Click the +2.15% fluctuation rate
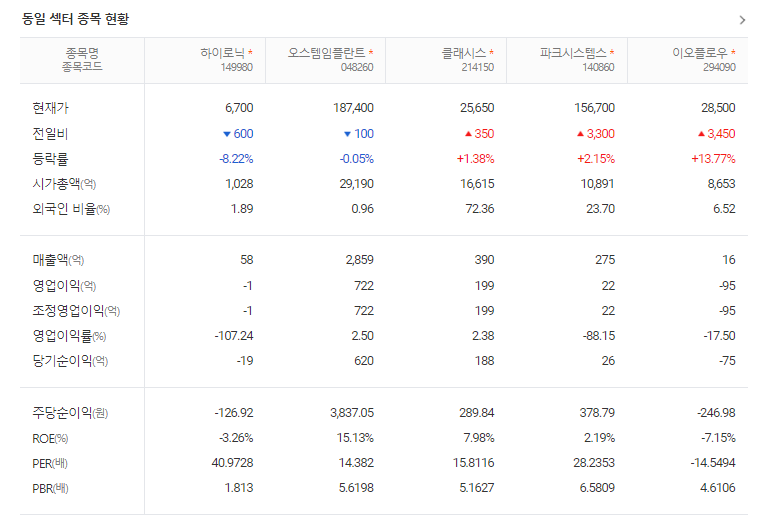Screen dimensions: 762x517 pos(596,159)
